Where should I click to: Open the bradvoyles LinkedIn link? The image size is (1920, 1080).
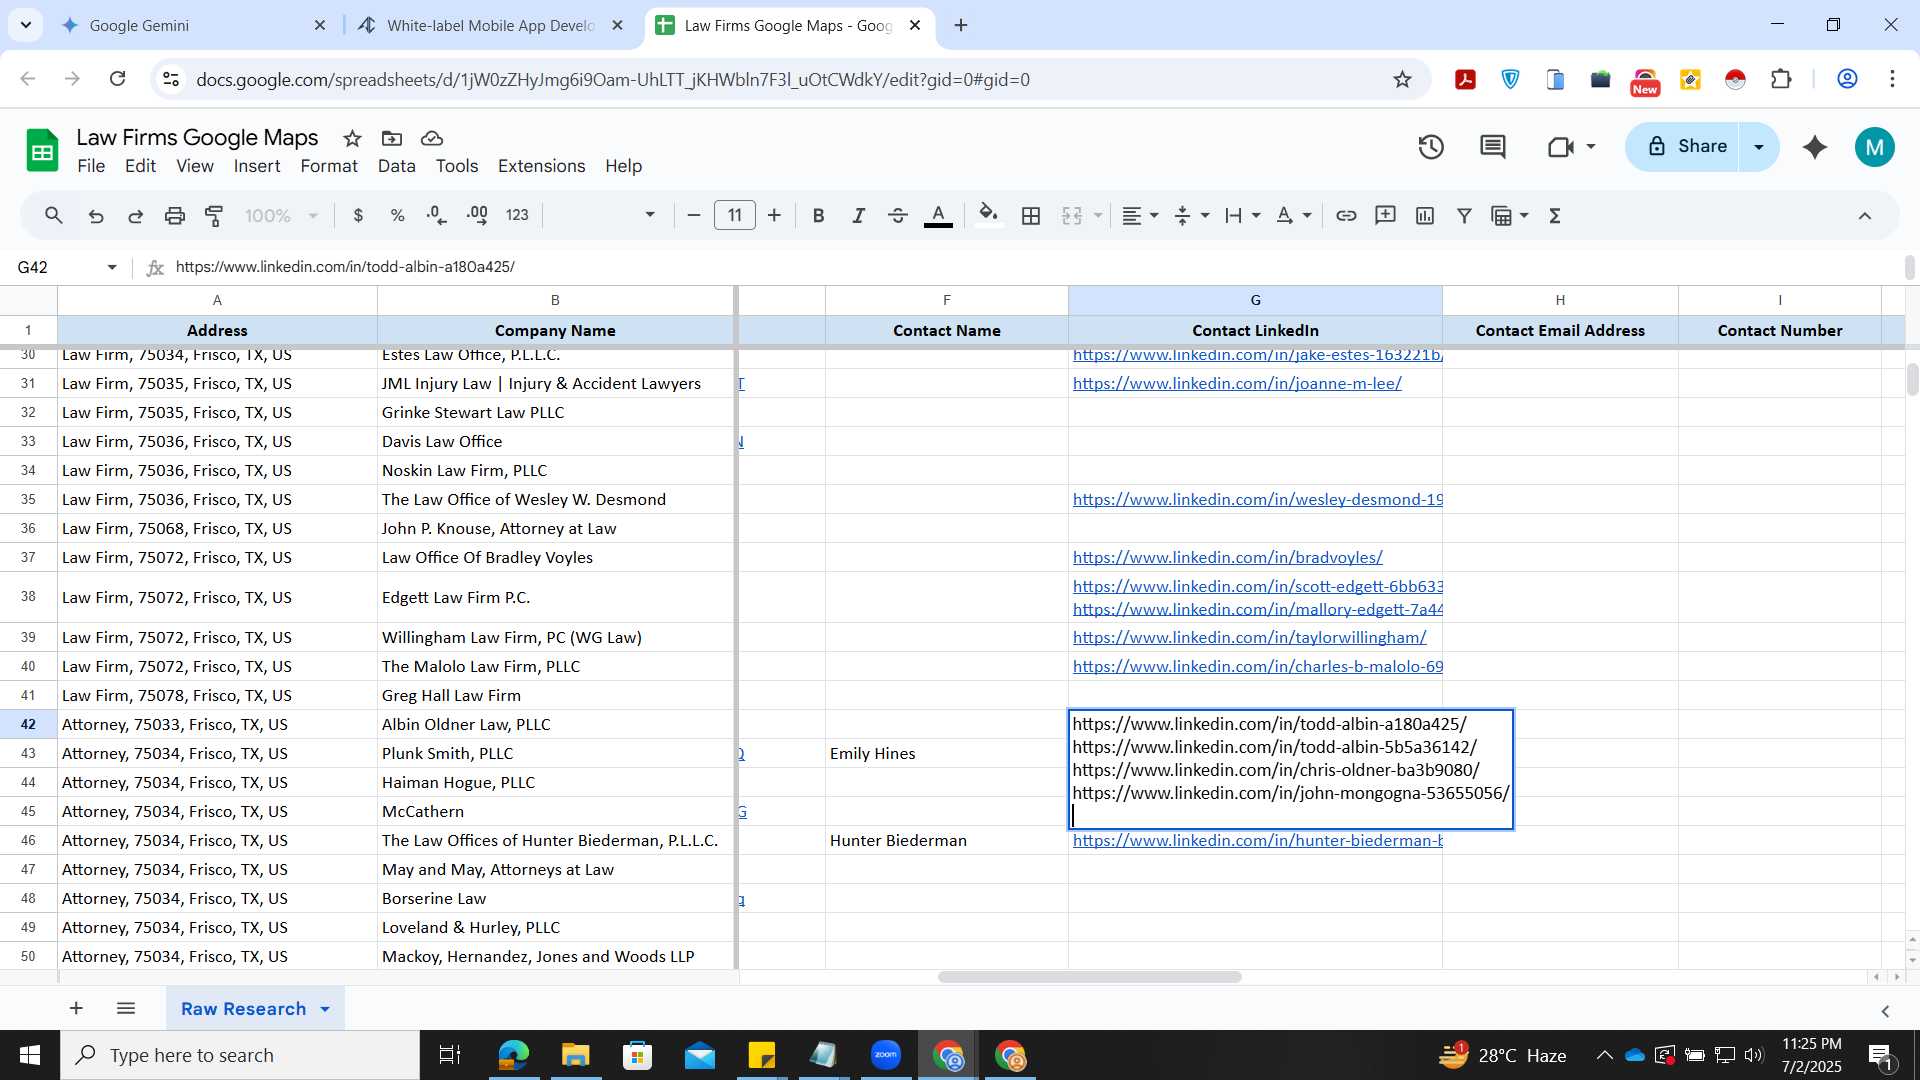coord(1227,557)
